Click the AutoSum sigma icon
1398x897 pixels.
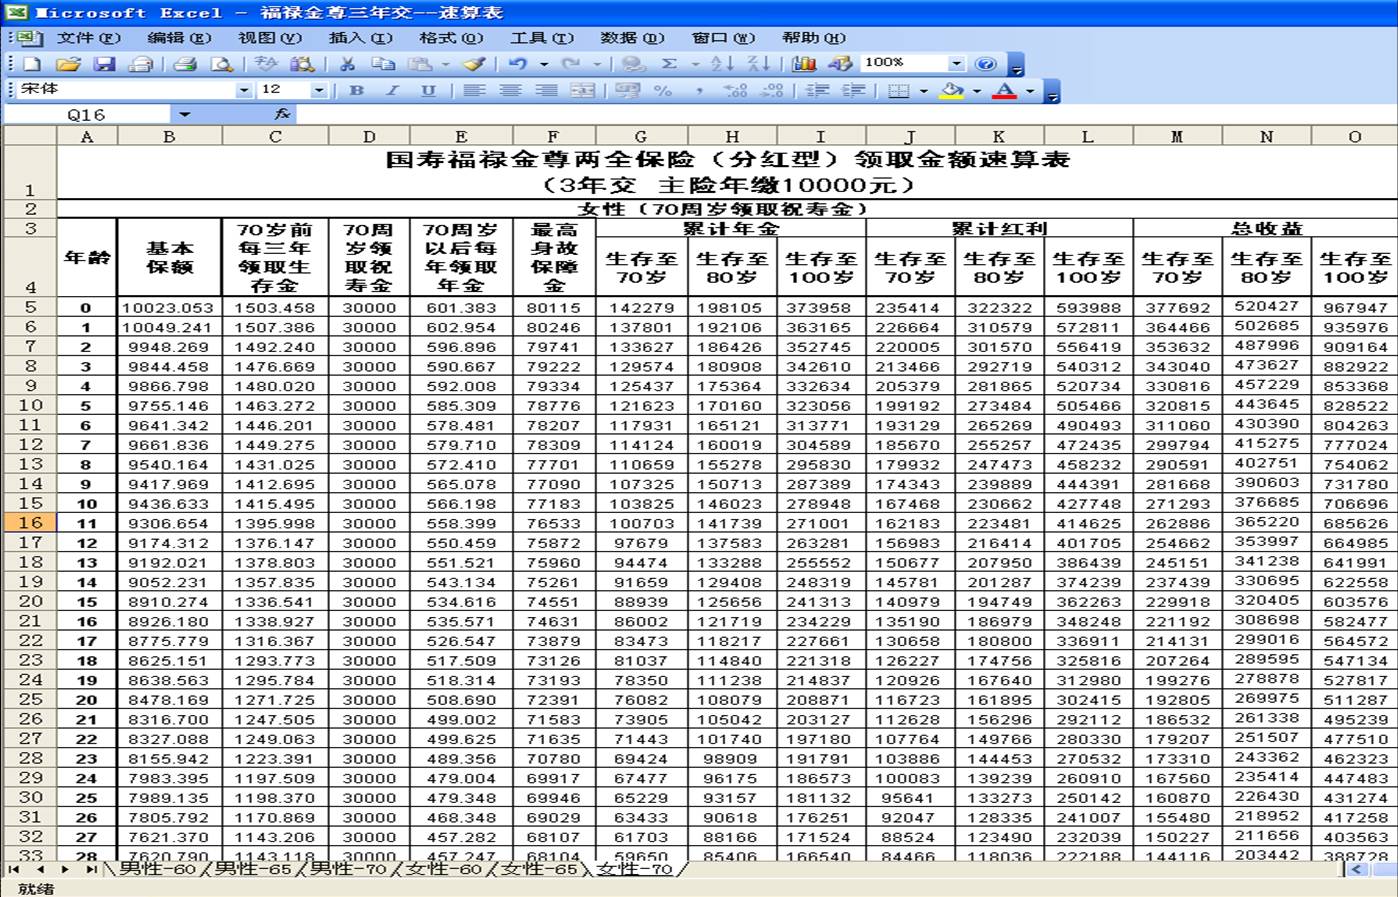coord(669,64)
